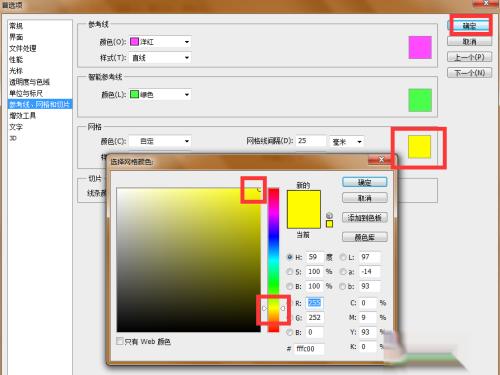This screenshot has height=375, width=500.
Task: Click the vertical hue spectrum slider
Action: coord(274,260)
